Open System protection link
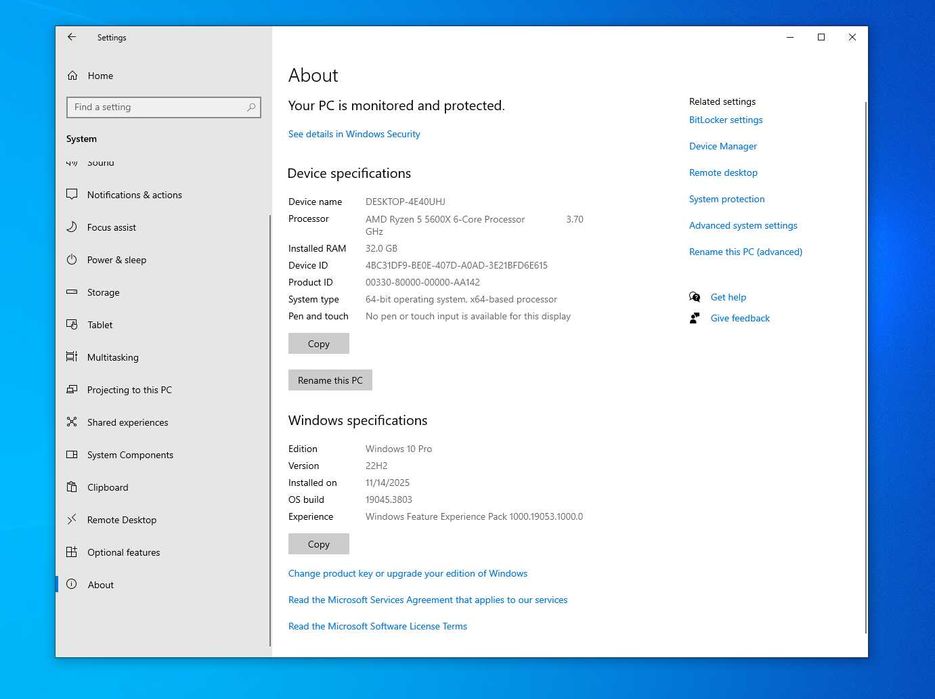Screen dimensions: 935x699 point(726,199)
